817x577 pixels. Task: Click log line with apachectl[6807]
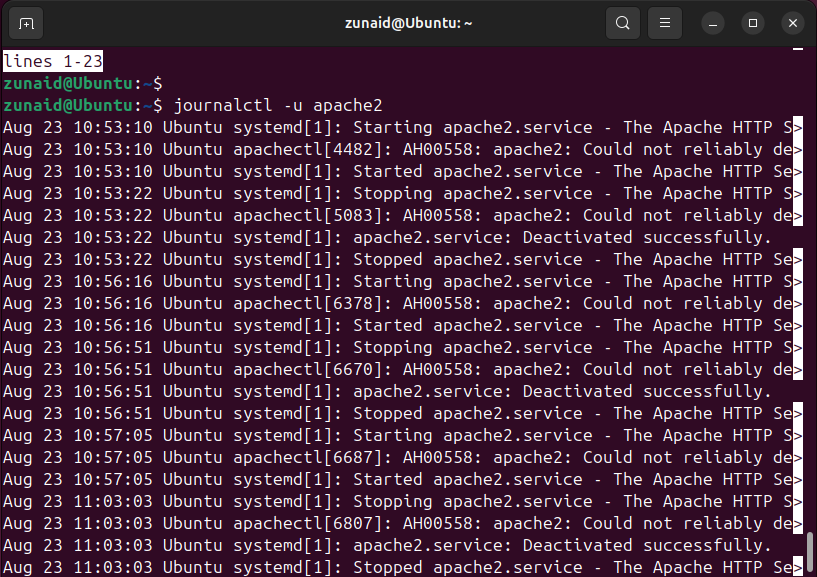coord(403,523)
